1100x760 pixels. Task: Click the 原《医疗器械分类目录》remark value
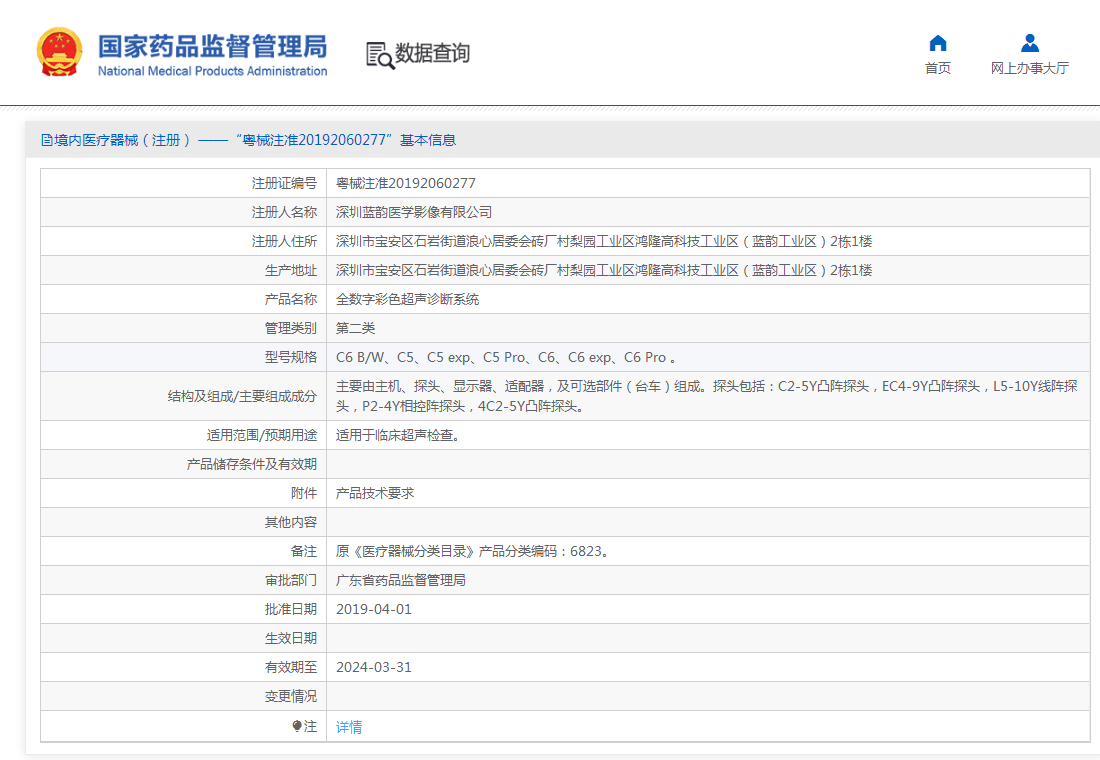474,551
